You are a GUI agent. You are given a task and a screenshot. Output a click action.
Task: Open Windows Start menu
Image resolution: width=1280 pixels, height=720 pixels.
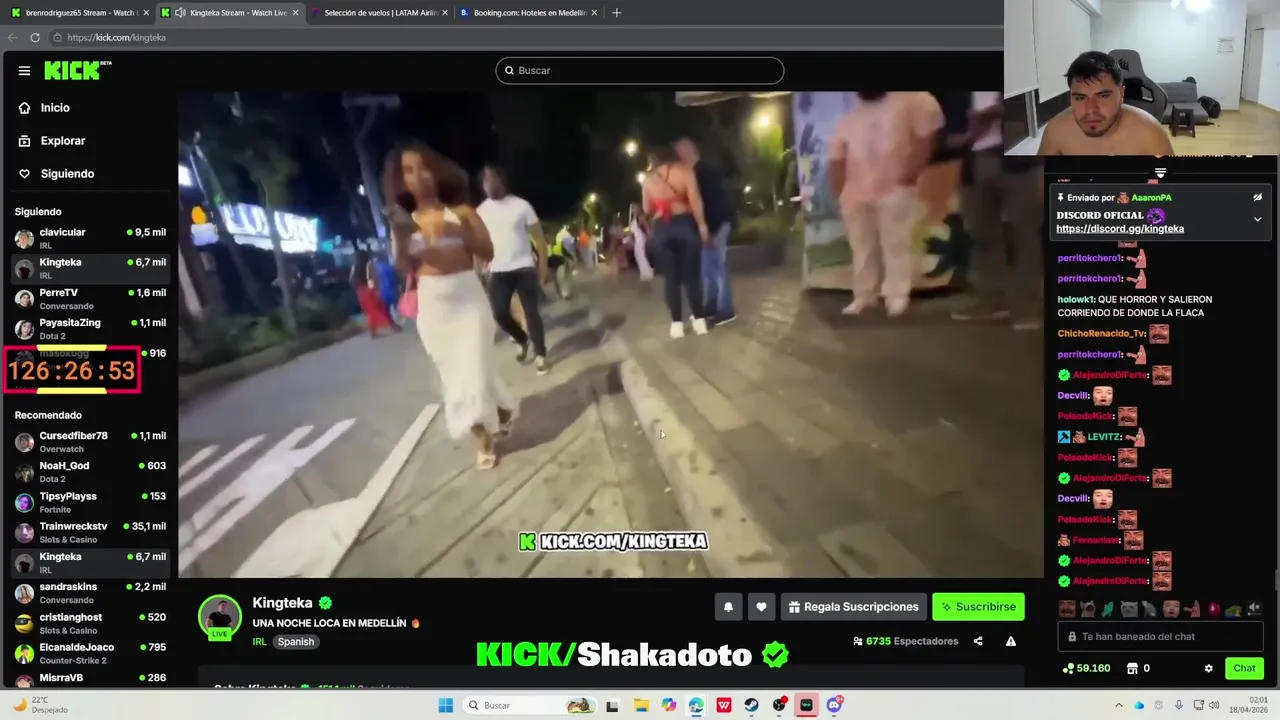click(x=446, y=705)
